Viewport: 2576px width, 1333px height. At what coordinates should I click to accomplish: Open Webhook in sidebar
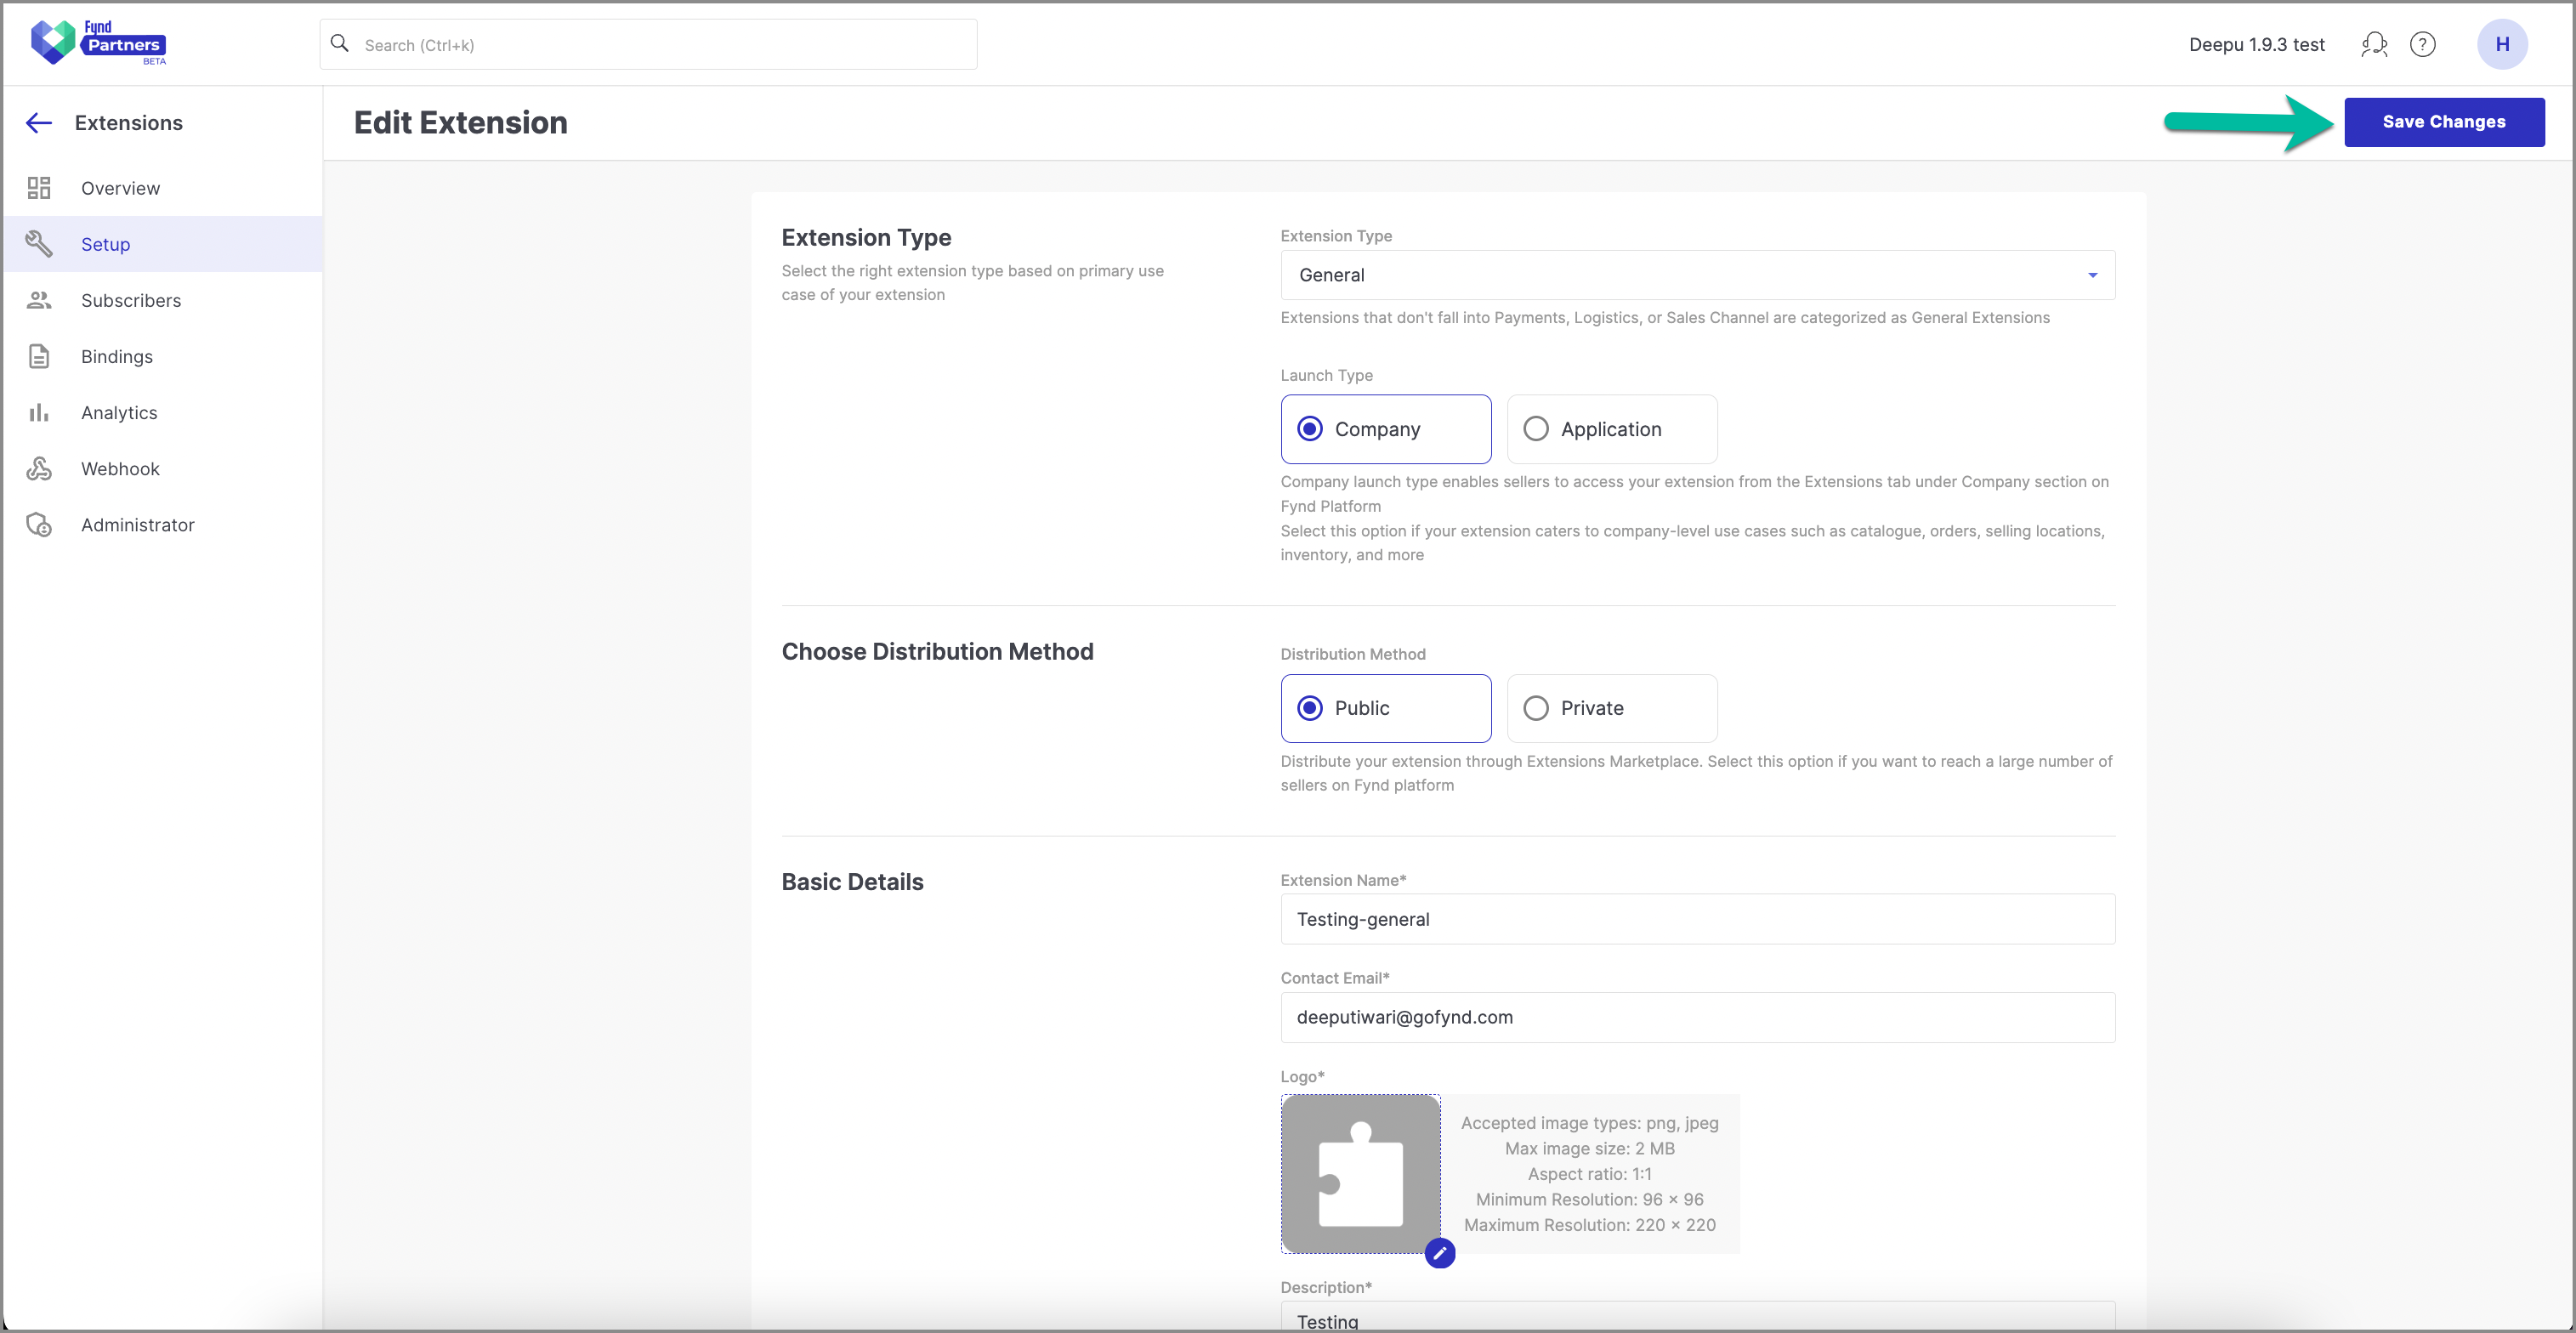[x=163, y=468]
